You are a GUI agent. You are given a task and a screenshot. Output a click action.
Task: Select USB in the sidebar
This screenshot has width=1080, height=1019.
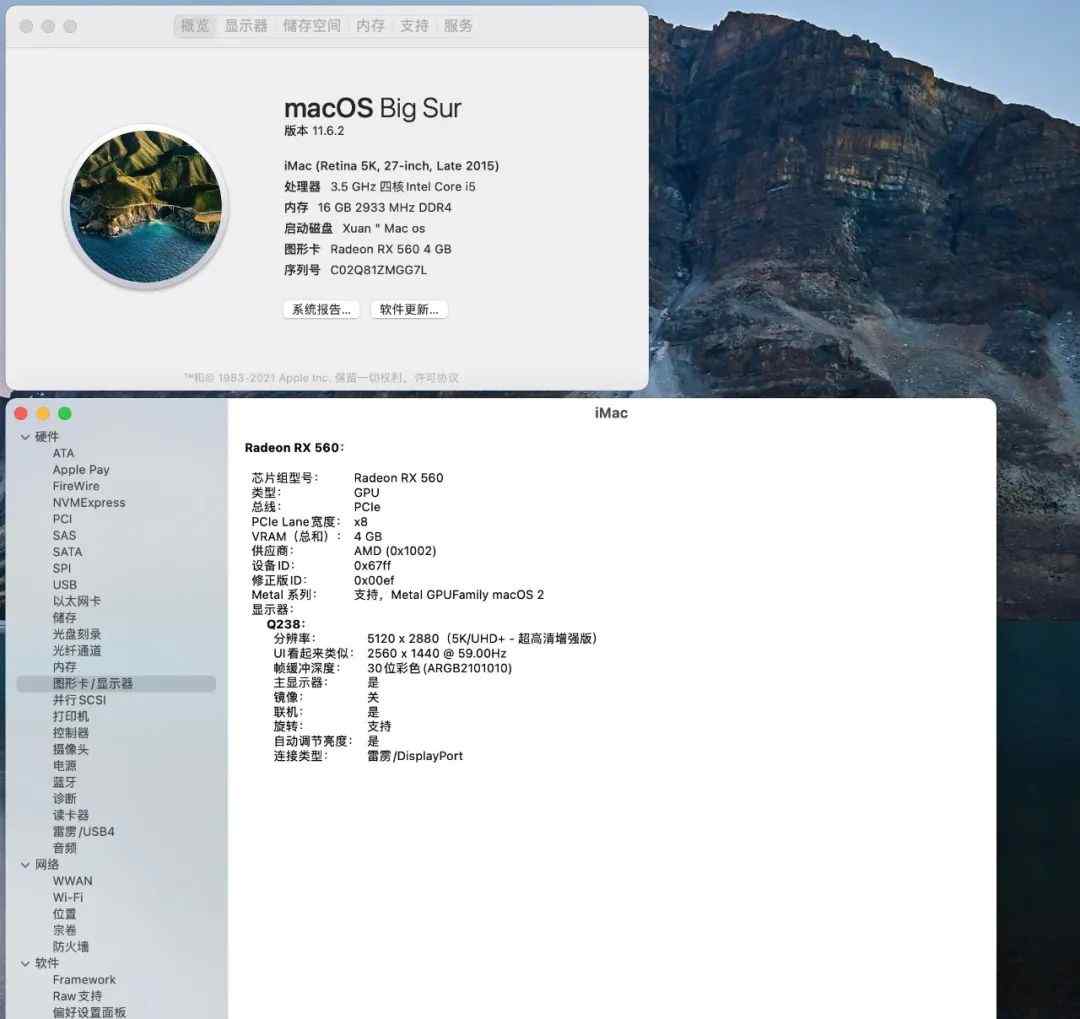pos(65,584)
